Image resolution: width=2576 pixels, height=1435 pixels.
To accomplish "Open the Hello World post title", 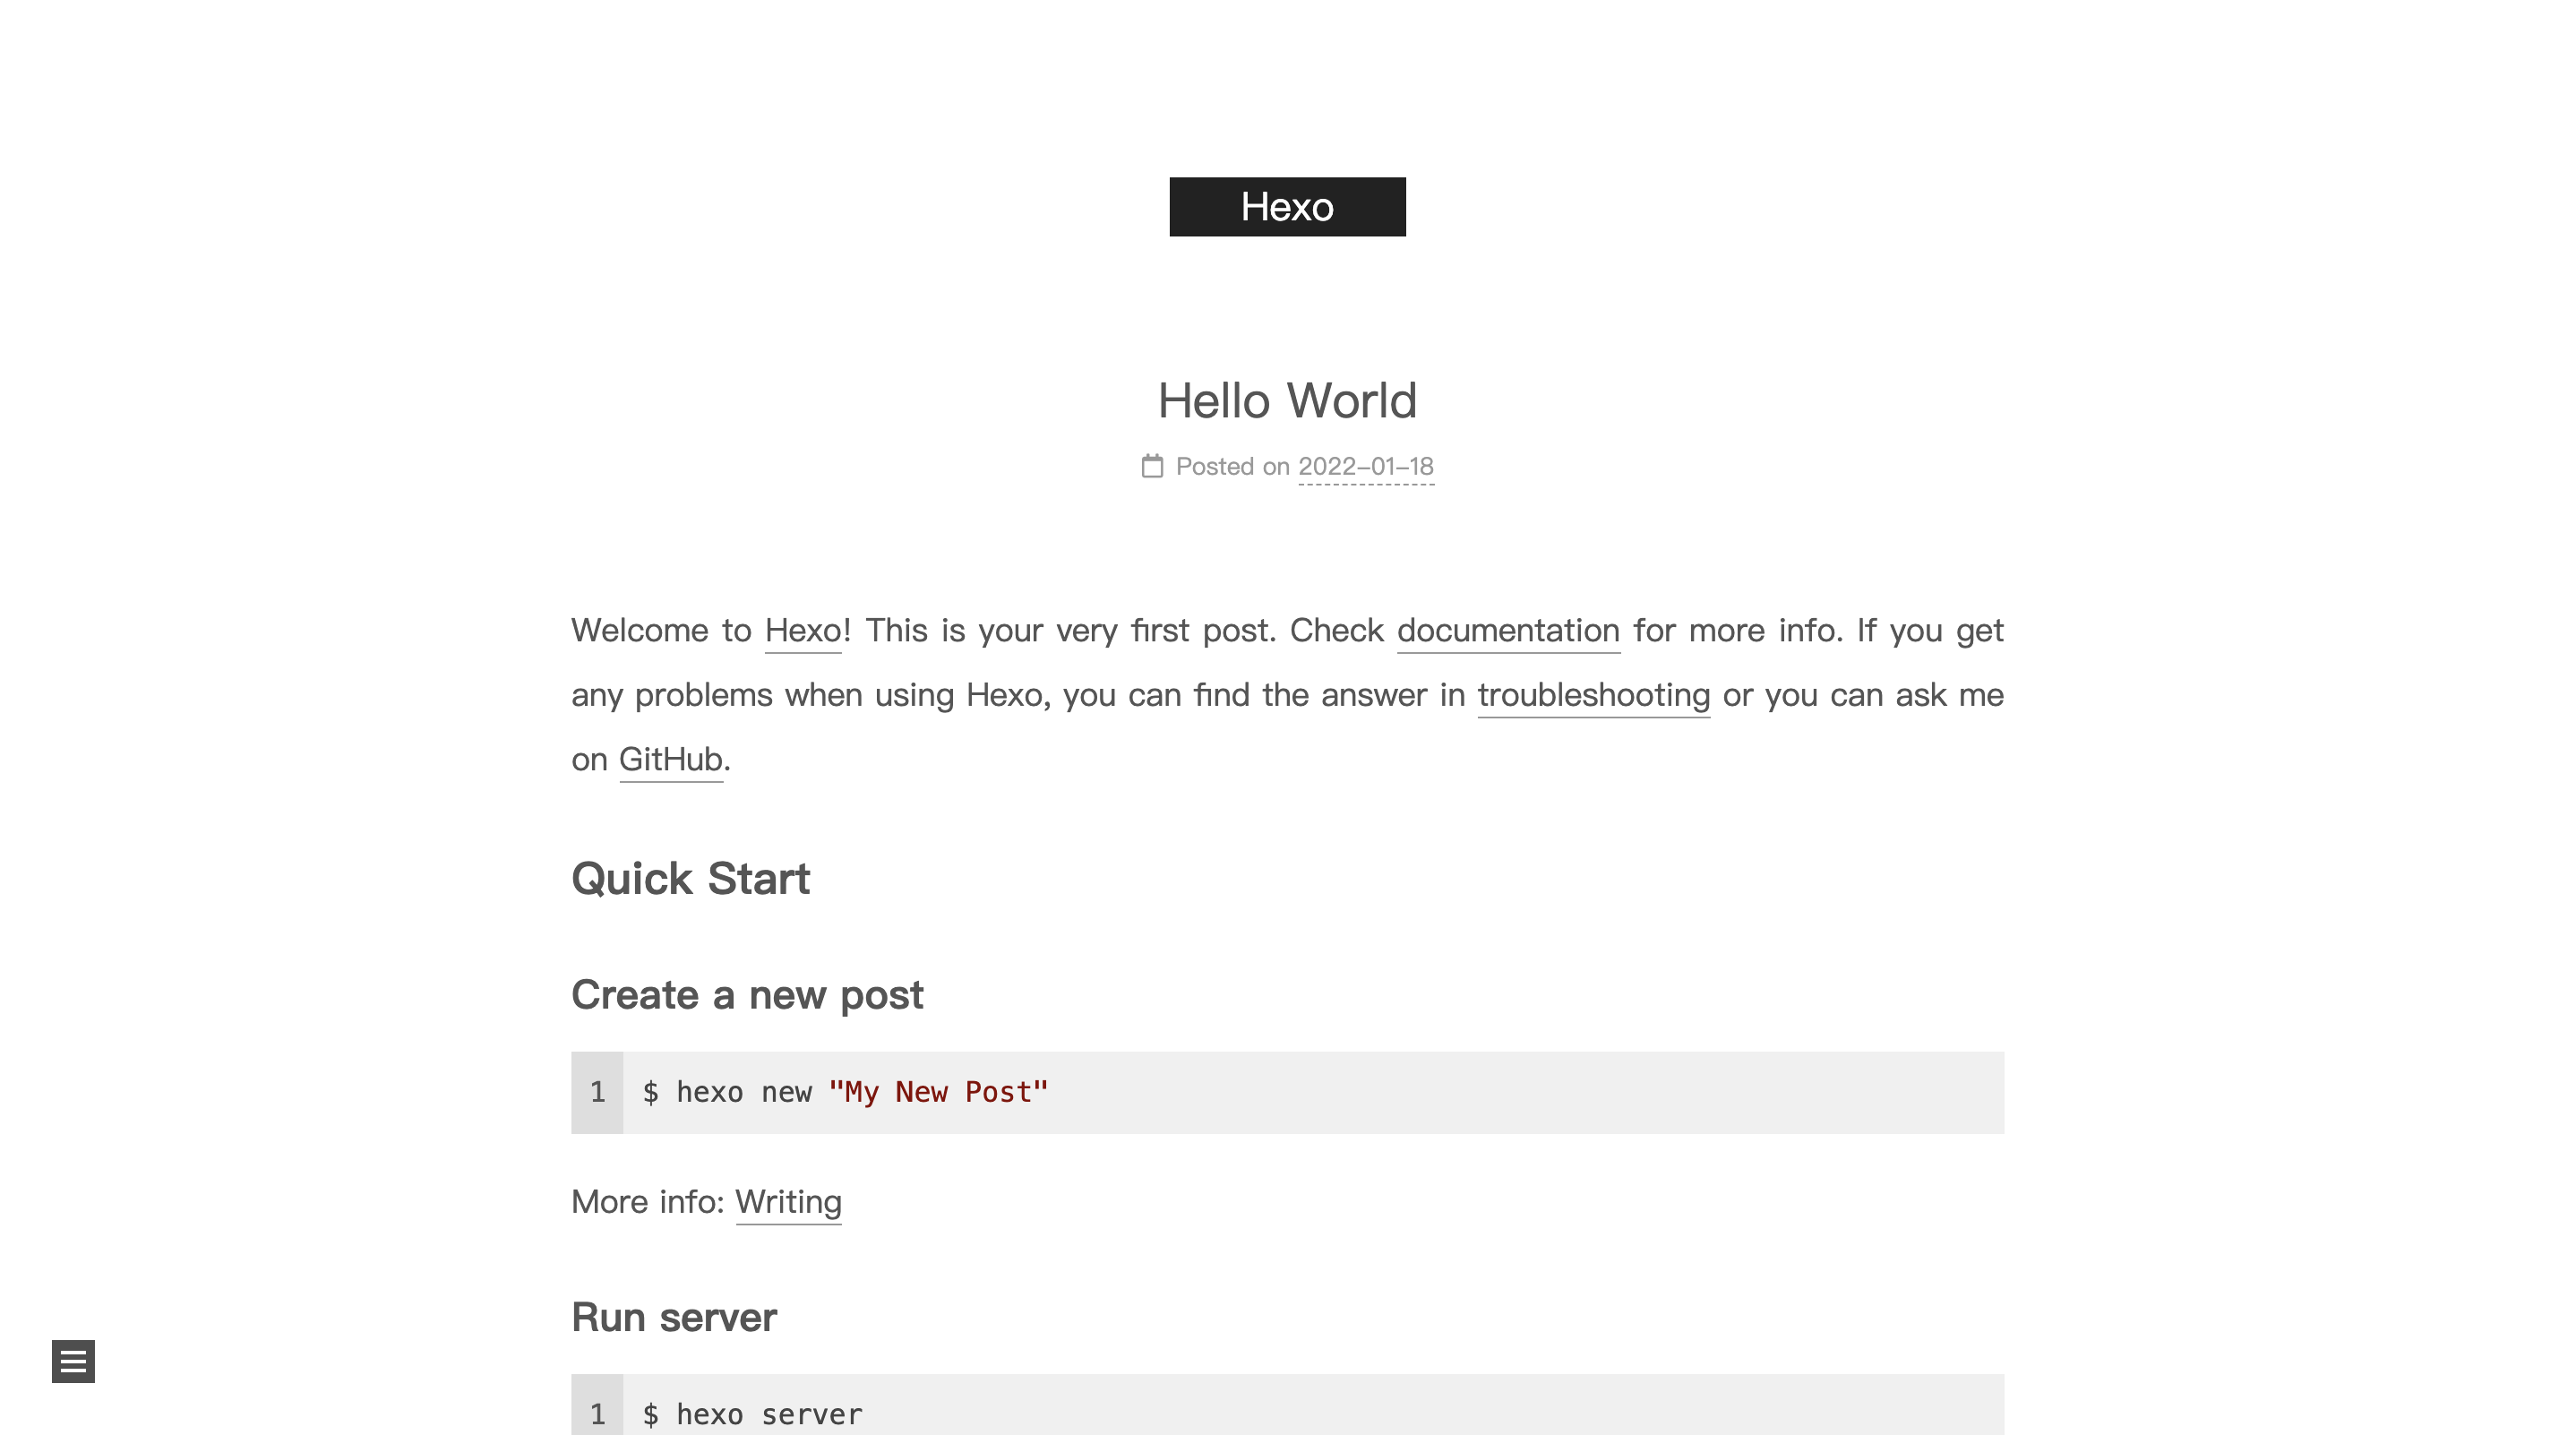I will (1287, 401).
